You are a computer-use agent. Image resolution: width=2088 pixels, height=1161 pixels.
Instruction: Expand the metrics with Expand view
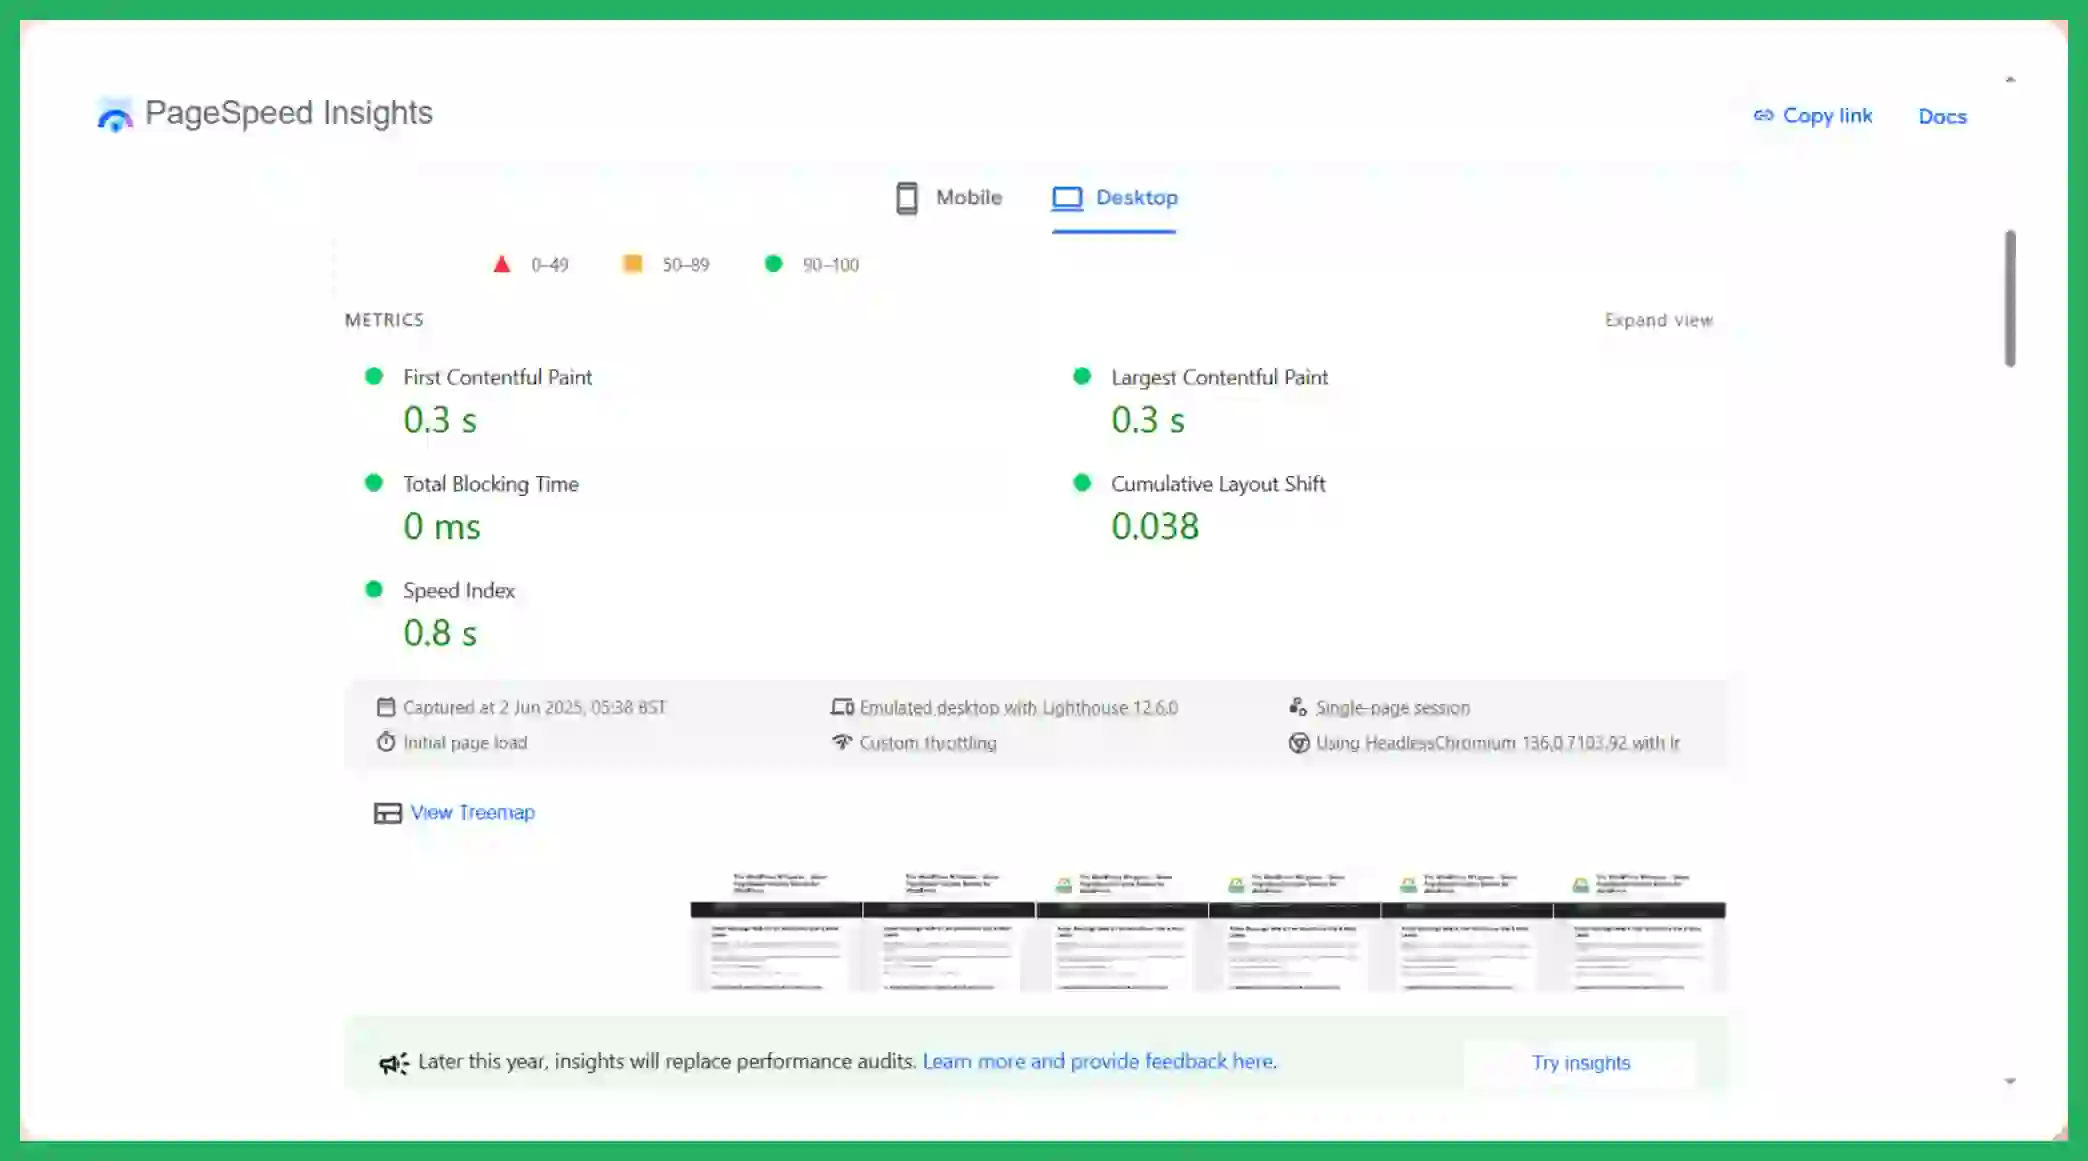(1658, 320)
